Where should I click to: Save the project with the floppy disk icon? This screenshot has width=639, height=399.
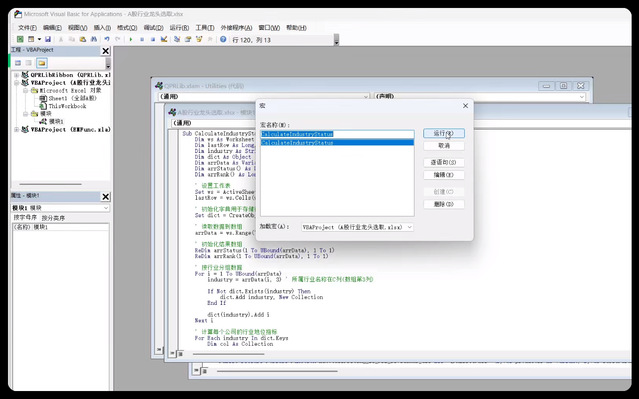click(x=48, y=39)
